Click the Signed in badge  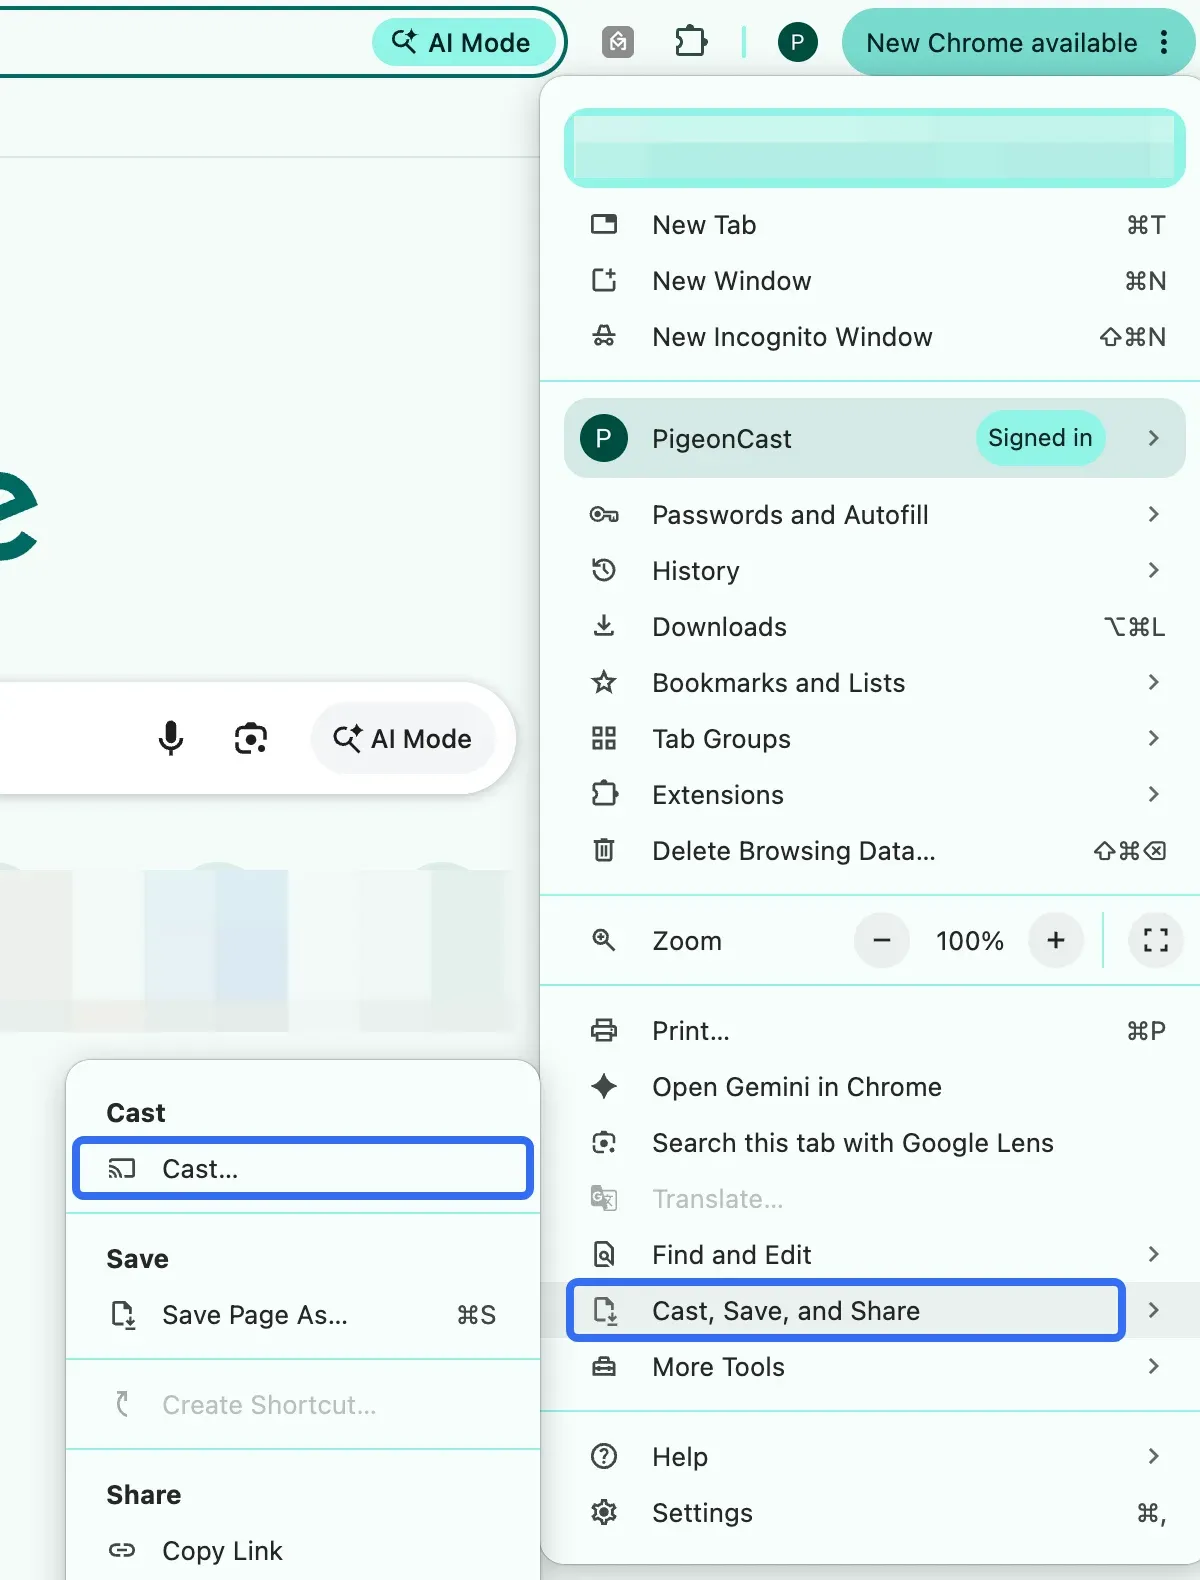tap(1040, 438)
